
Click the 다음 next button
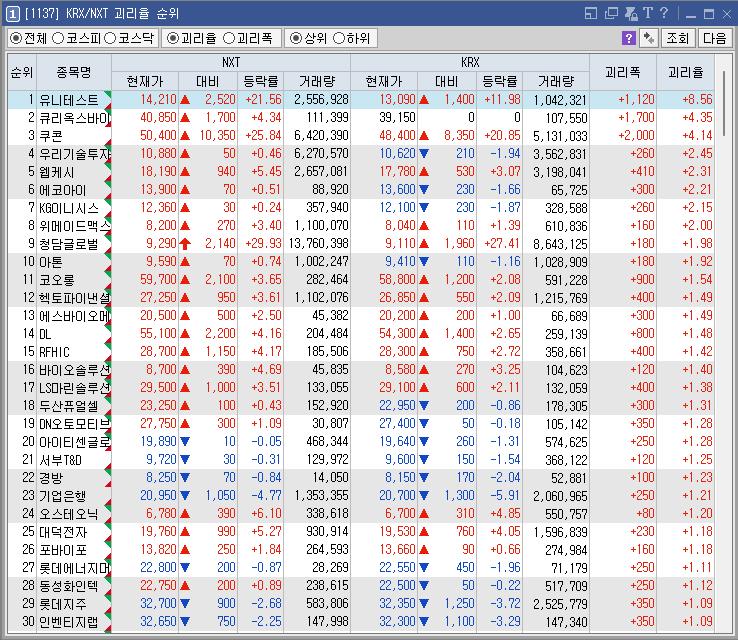click(714, 38)
